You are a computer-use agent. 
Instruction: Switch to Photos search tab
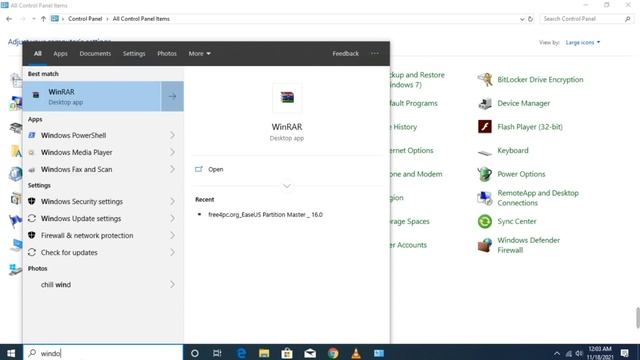point(167,53)
